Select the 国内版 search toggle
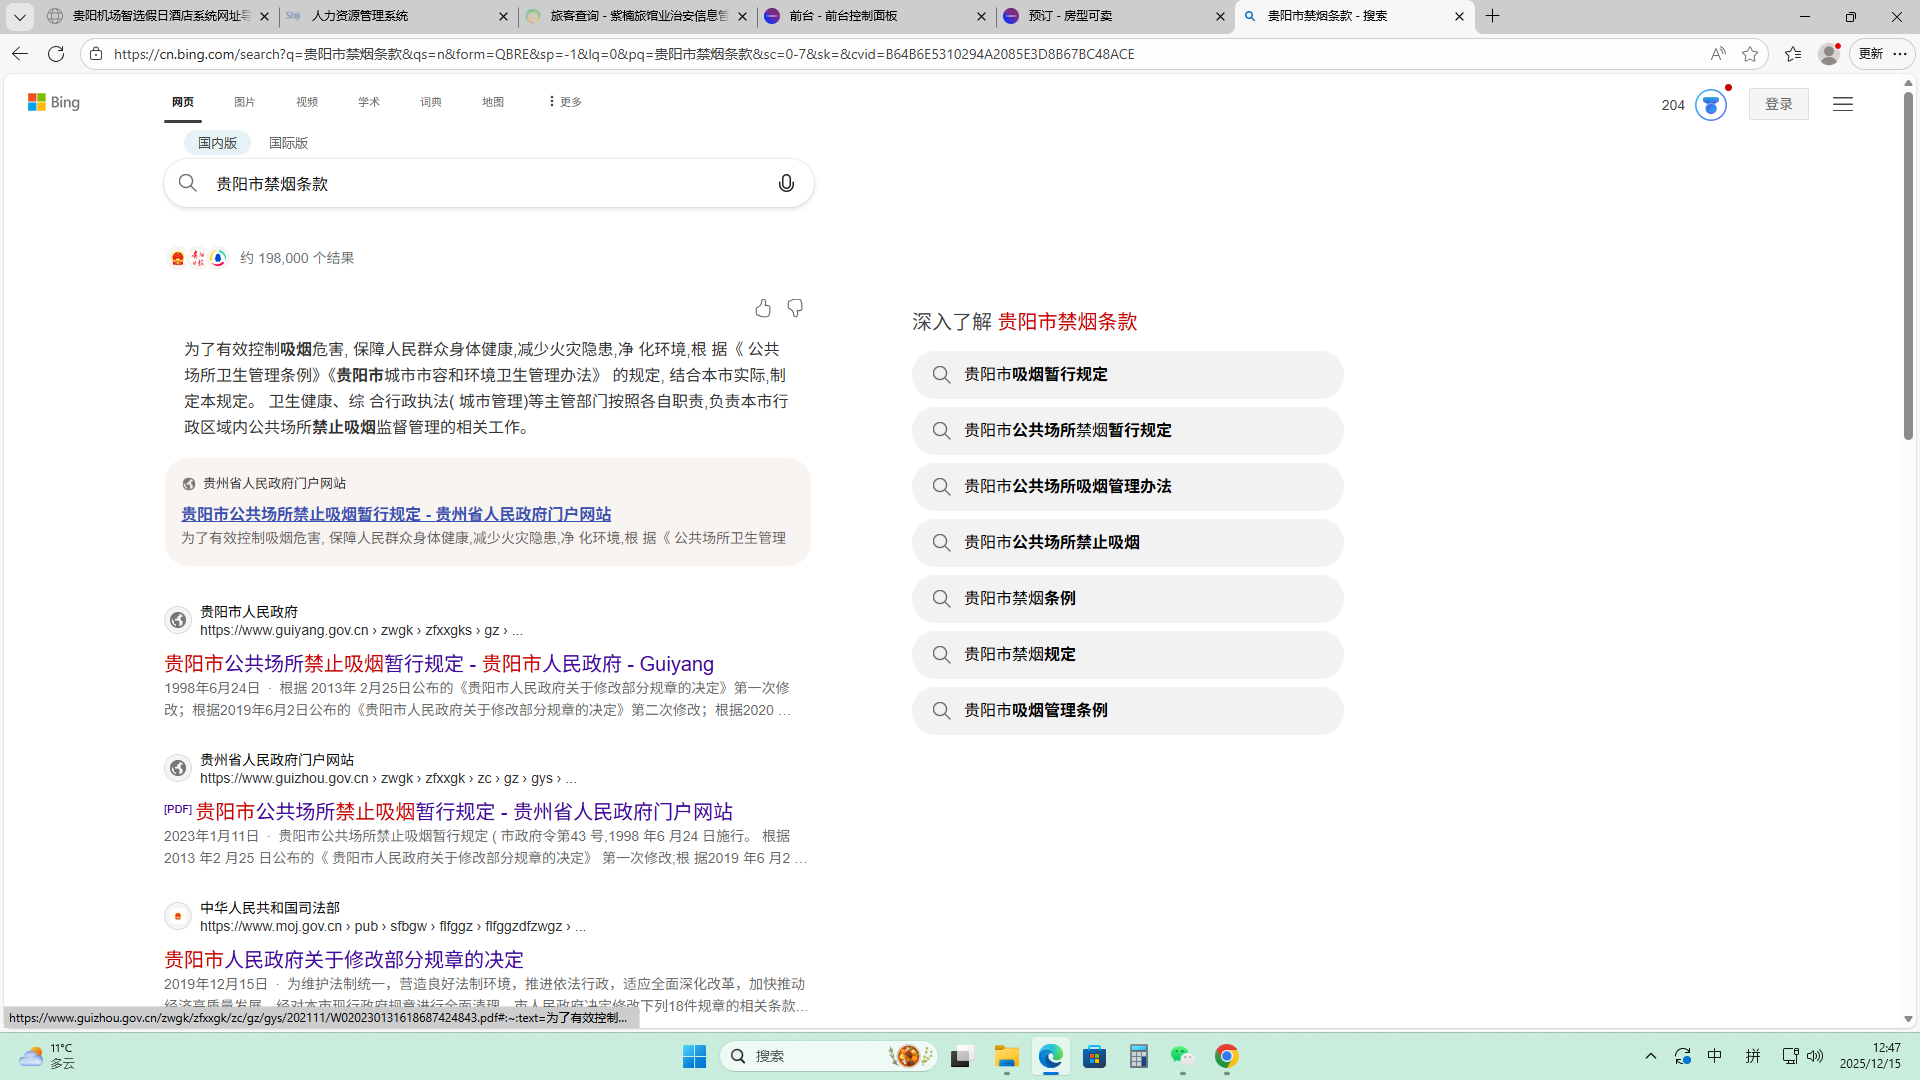Viewport: 1920px width, 1080px height. pos(217,143)
